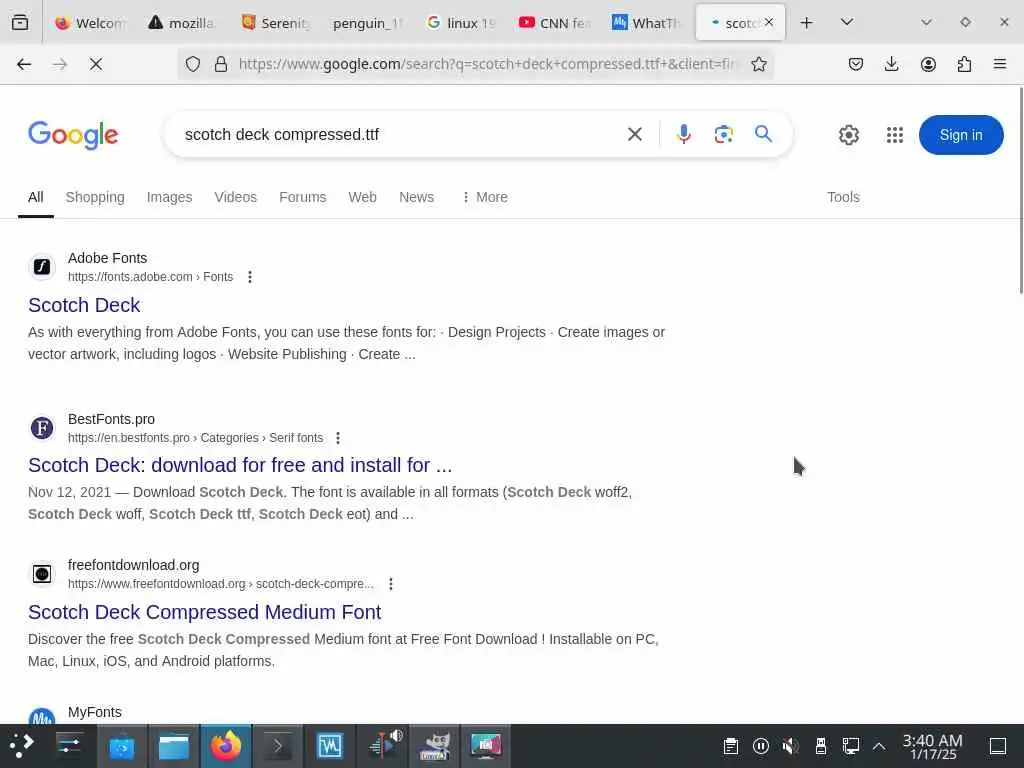Image resolution: width=1024 pixels, height=768 pixels.
Task: Open Scotch Deck Compressed Medium Font link
Action: 204,612
